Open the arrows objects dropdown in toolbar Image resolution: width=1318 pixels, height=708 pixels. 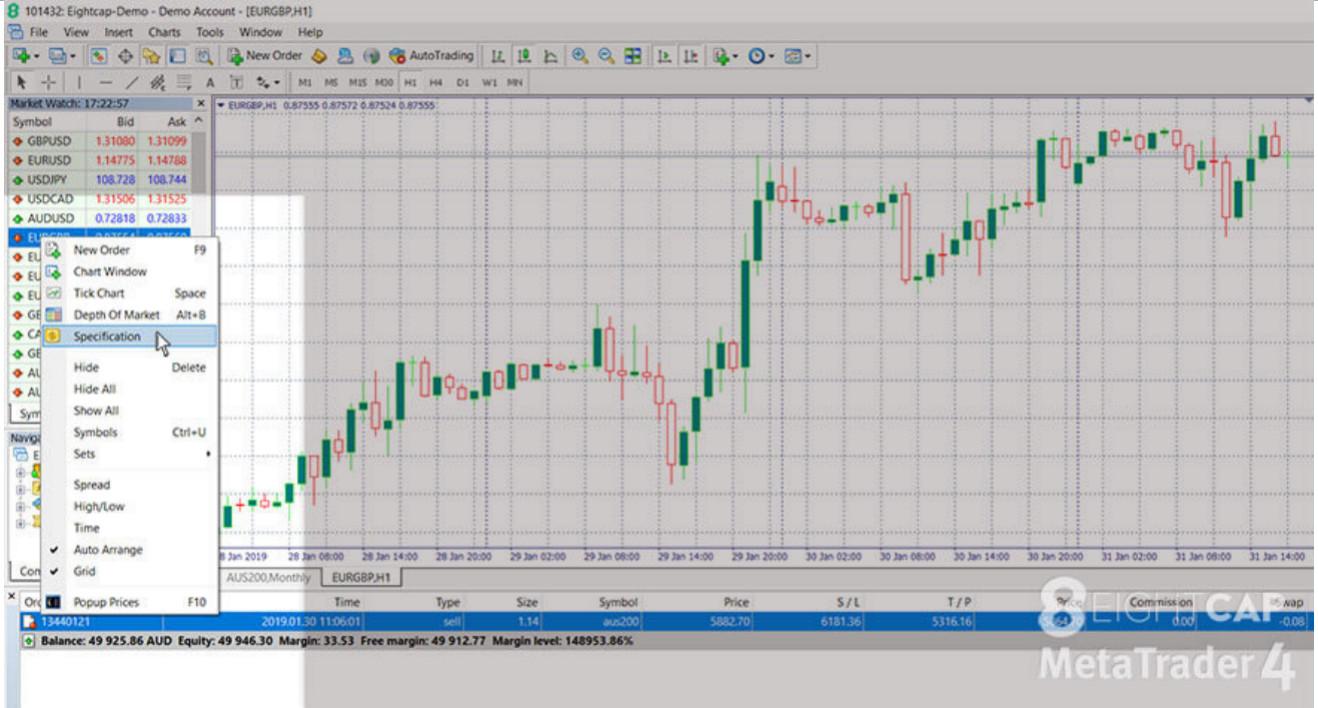point(268,83)
